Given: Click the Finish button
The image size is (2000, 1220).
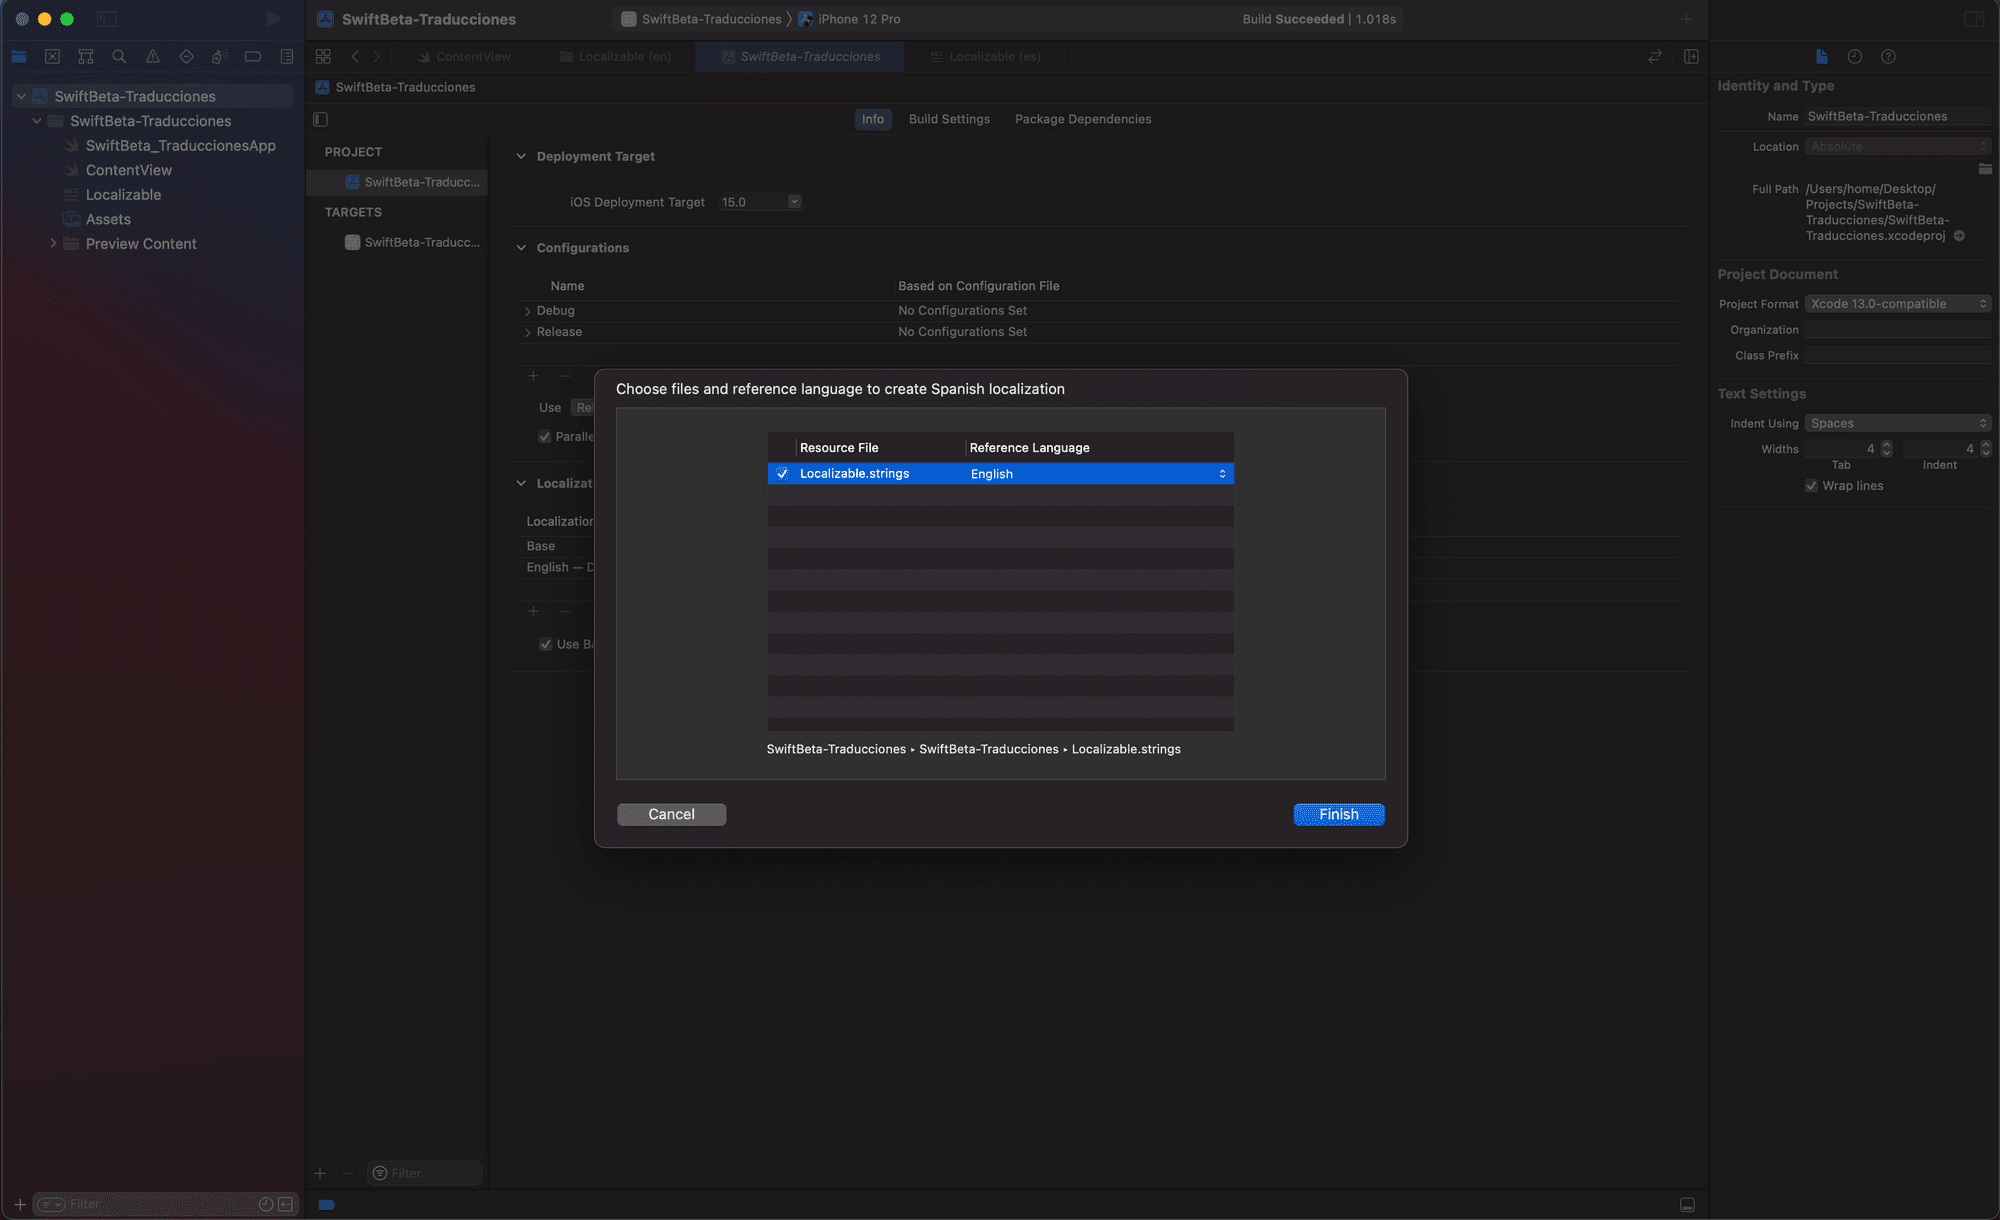Looking at the screenshot, I should pyautogui.click(x=1339, y=814).
